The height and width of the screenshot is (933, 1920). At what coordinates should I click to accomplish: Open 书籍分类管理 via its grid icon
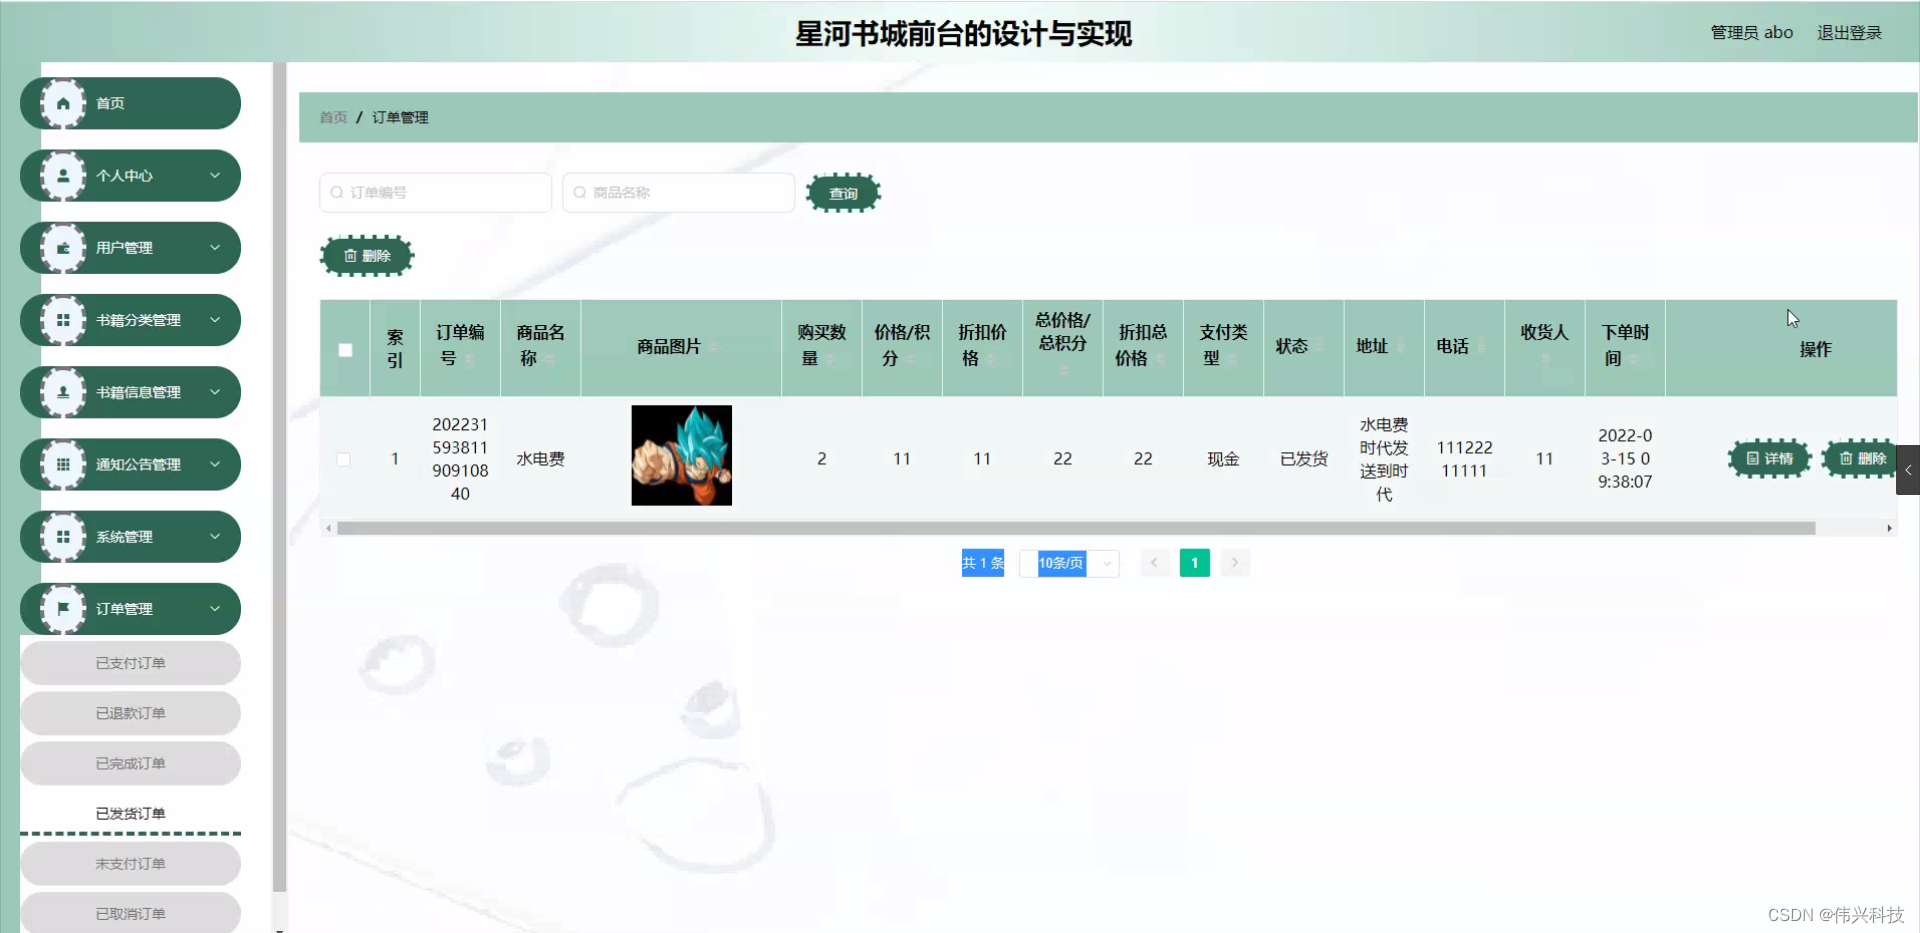[x=62, y=320]
